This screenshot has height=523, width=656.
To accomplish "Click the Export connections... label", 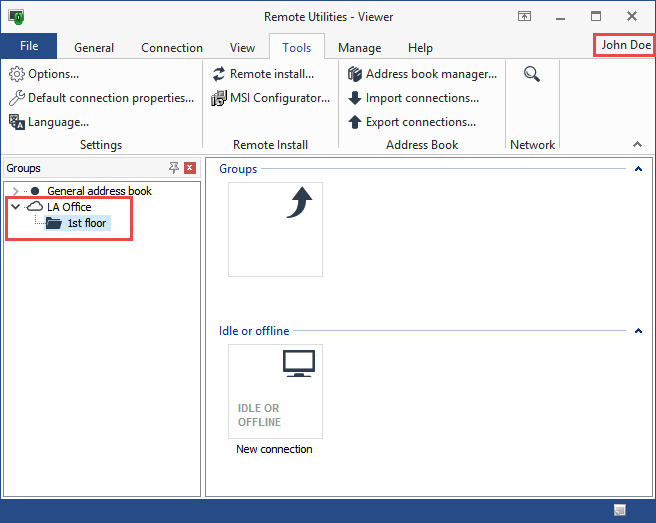I will click(x=421, y=122).
